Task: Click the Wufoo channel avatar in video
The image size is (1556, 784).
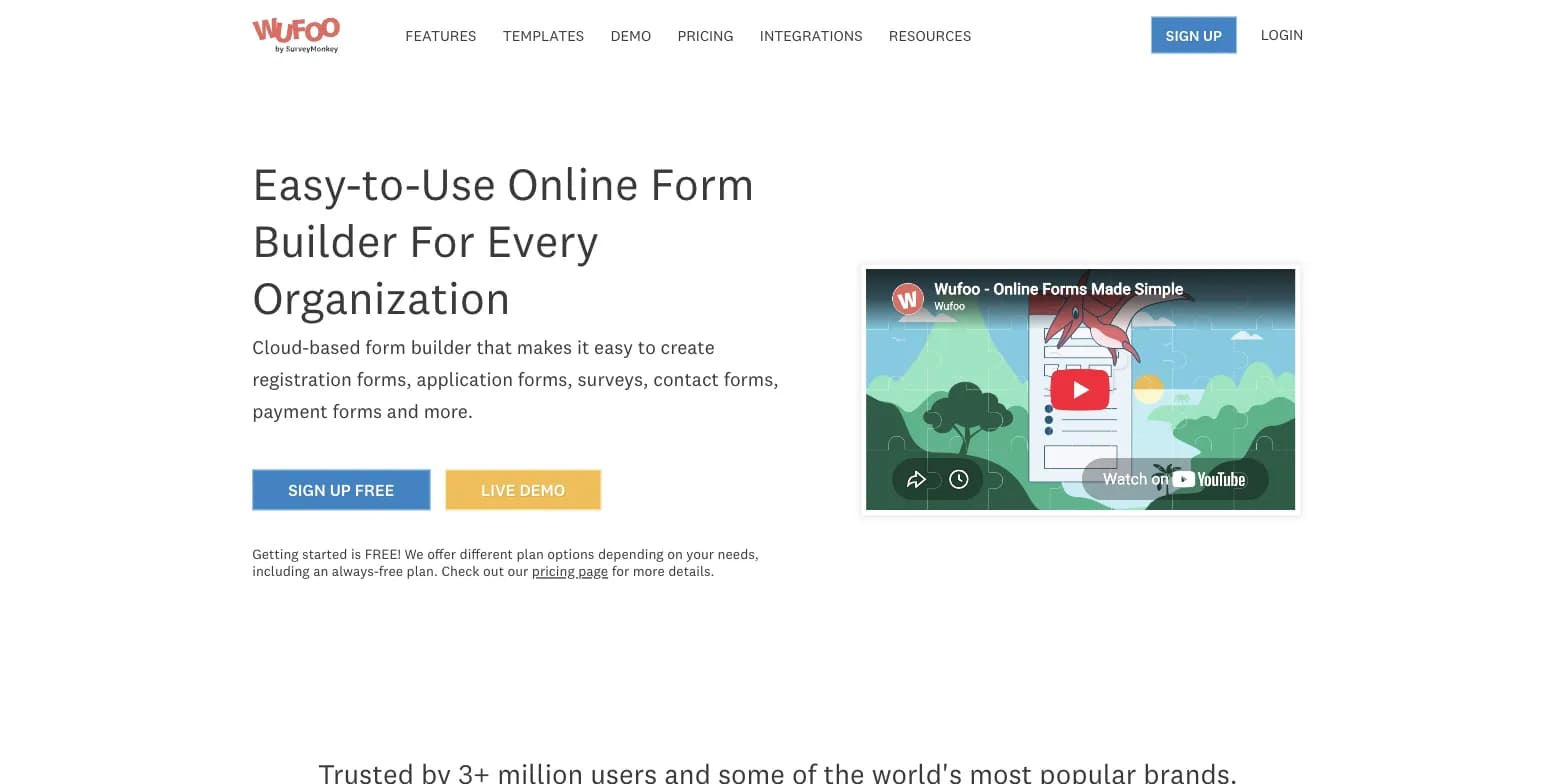Action: 908,298
